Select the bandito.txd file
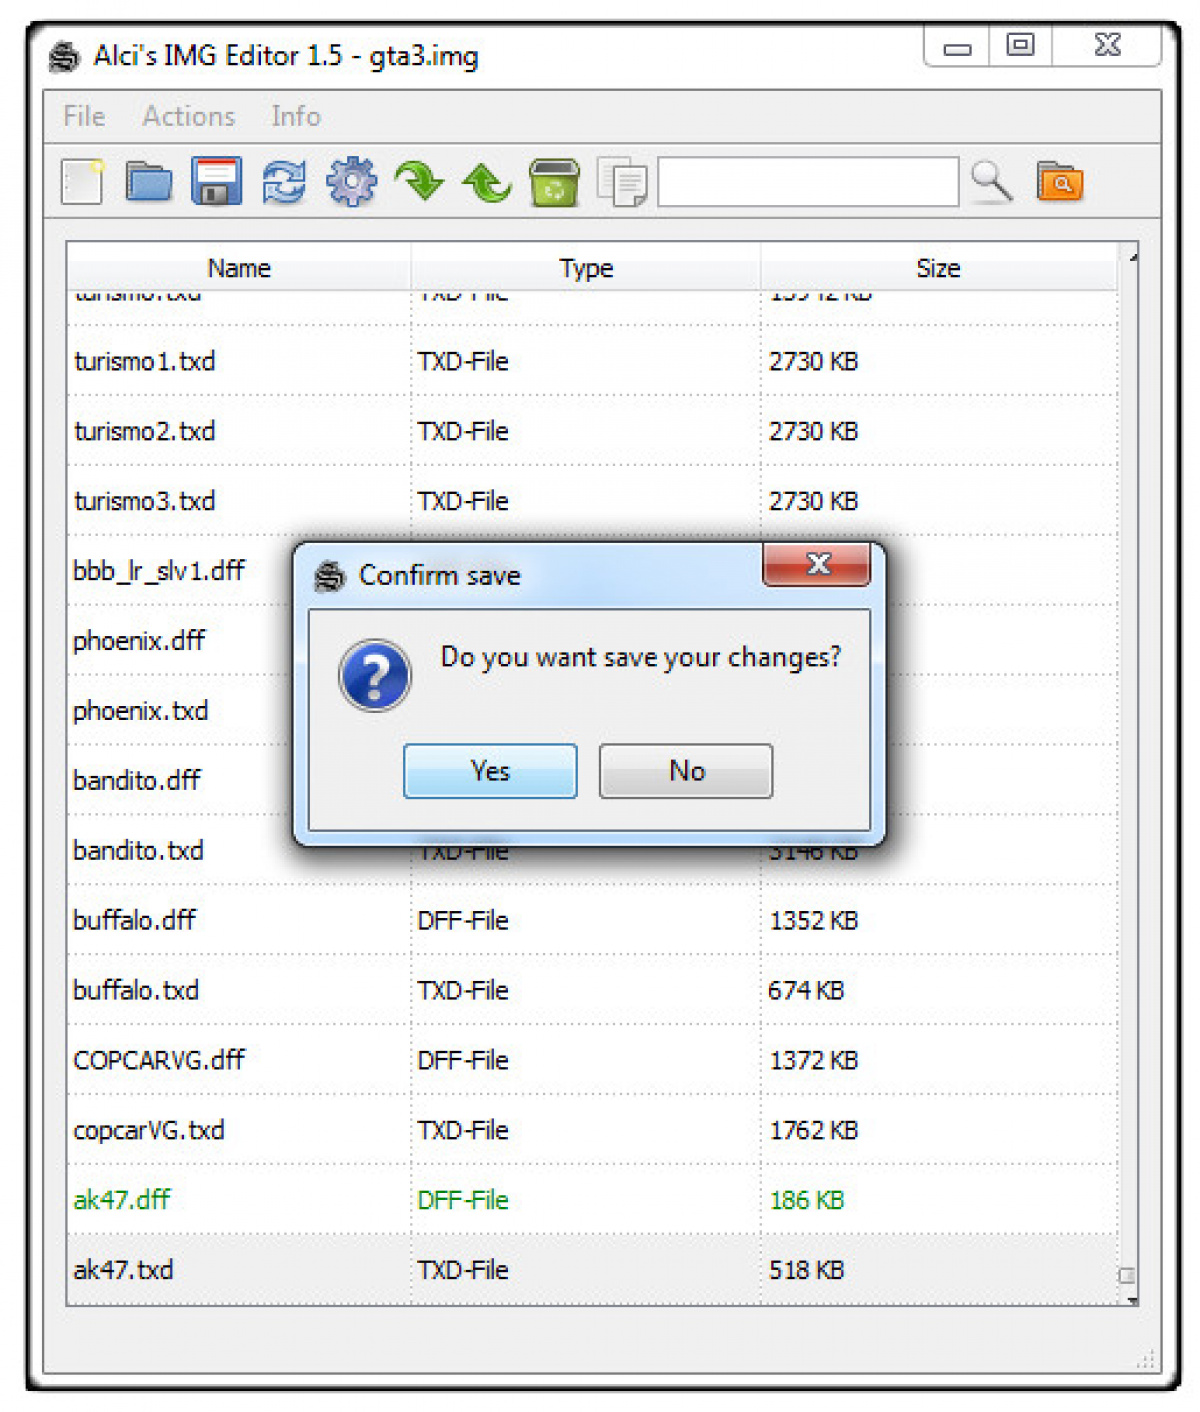 tap(139, 851)
